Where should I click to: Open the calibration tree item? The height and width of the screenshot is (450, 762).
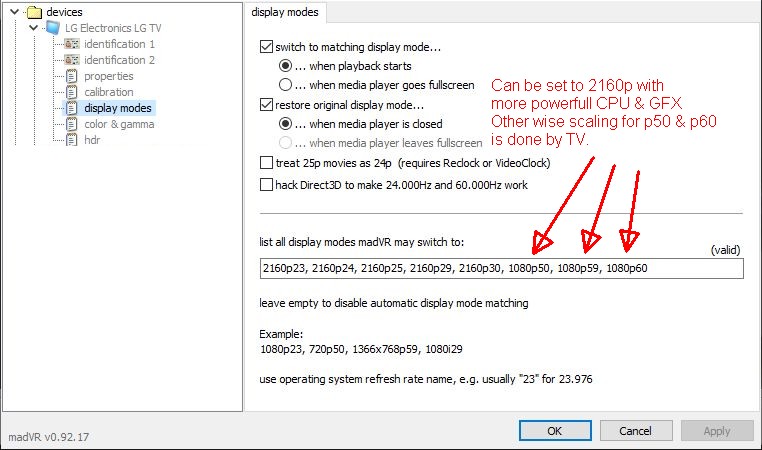(108, 92)
